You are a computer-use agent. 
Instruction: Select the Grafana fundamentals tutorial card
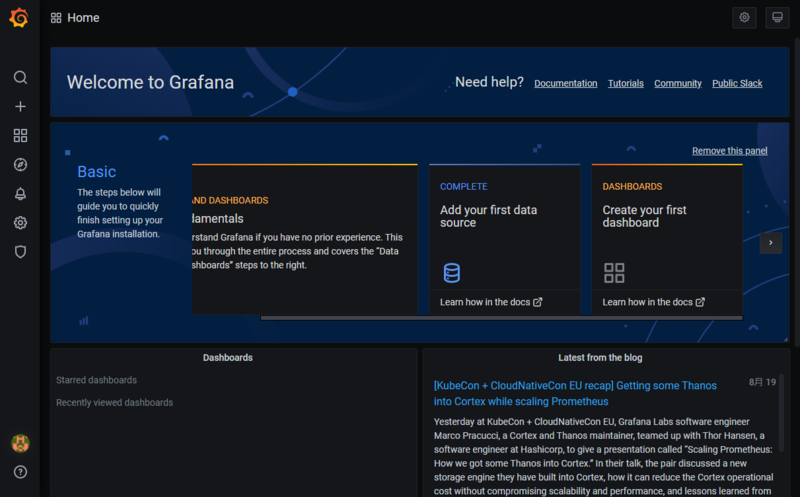click(x=305, y=239)
